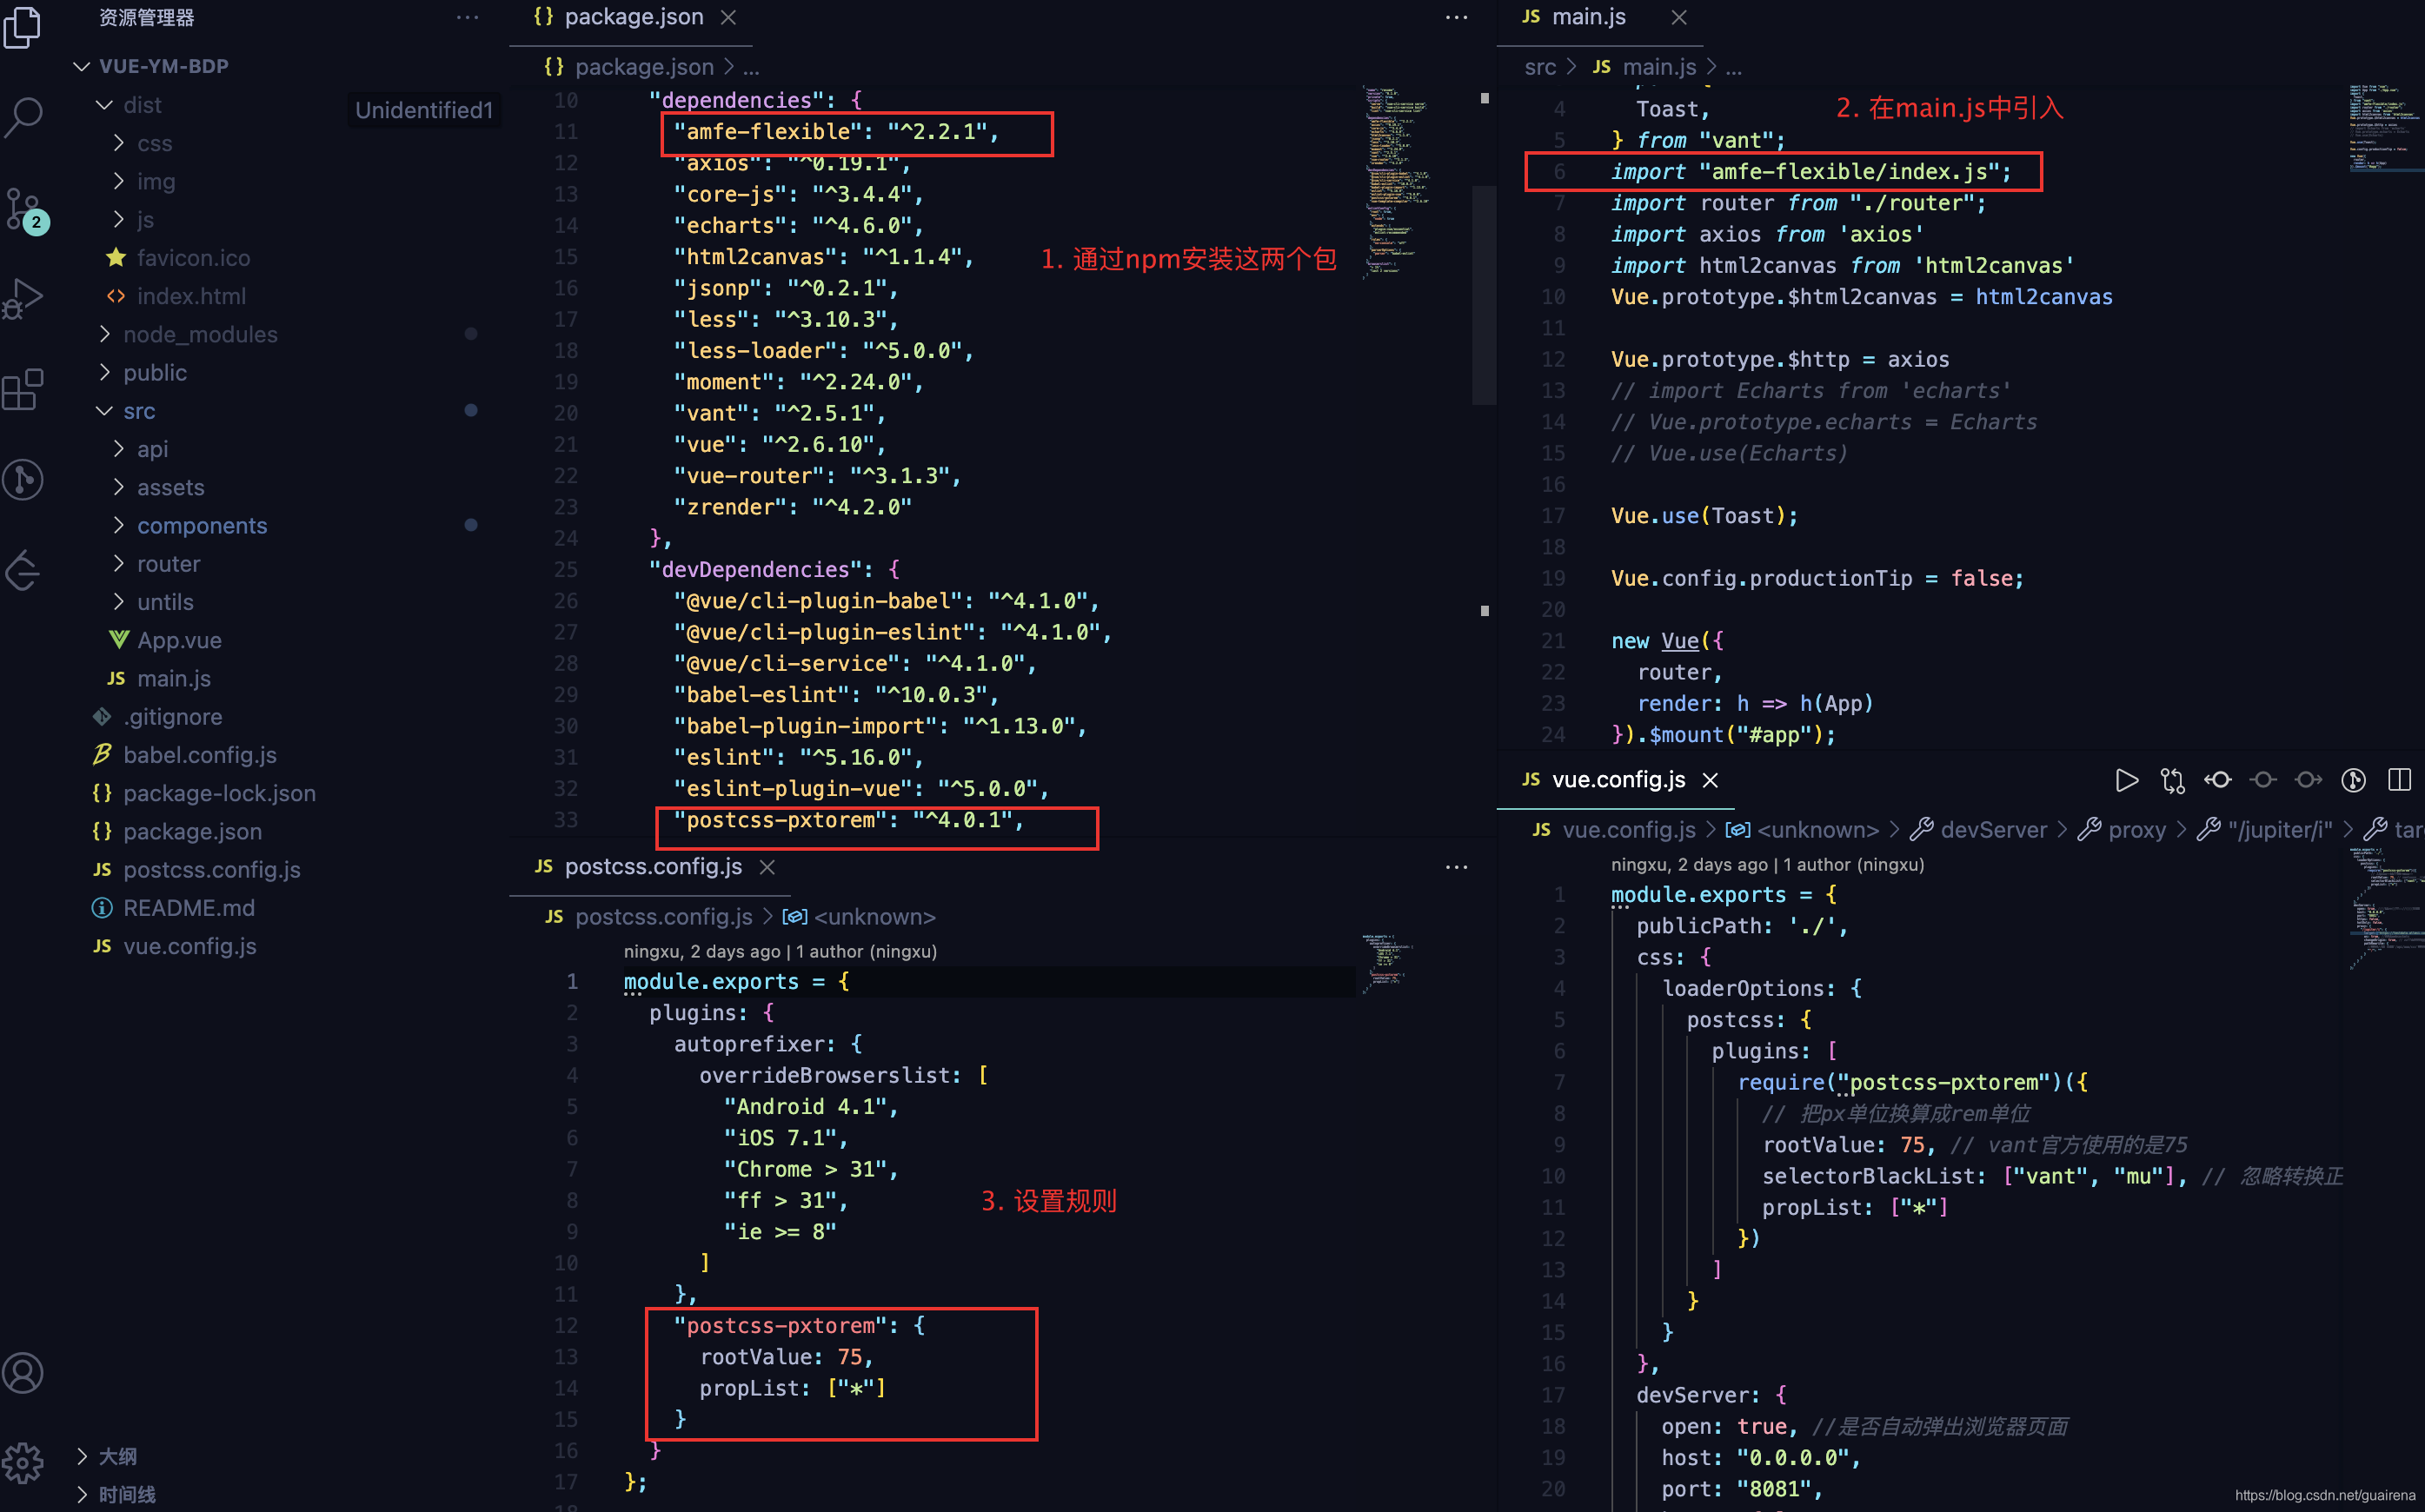Viewport: 2425px width, 1512px height.
Task: Switch to the postcss.config.js tab
Action: coord(652,866)
